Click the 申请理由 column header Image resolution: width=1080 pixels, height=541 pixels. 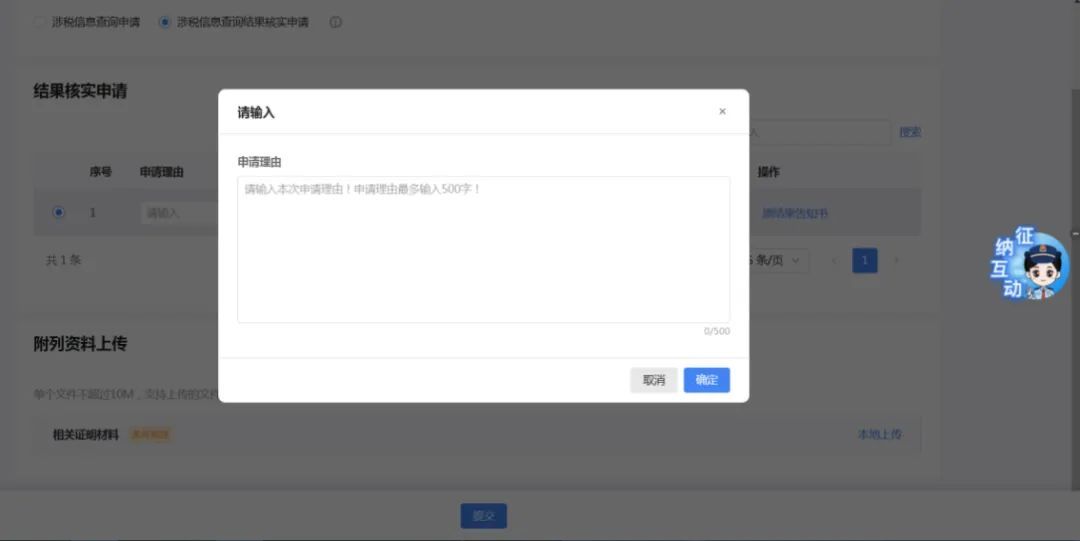coord(161,172)
